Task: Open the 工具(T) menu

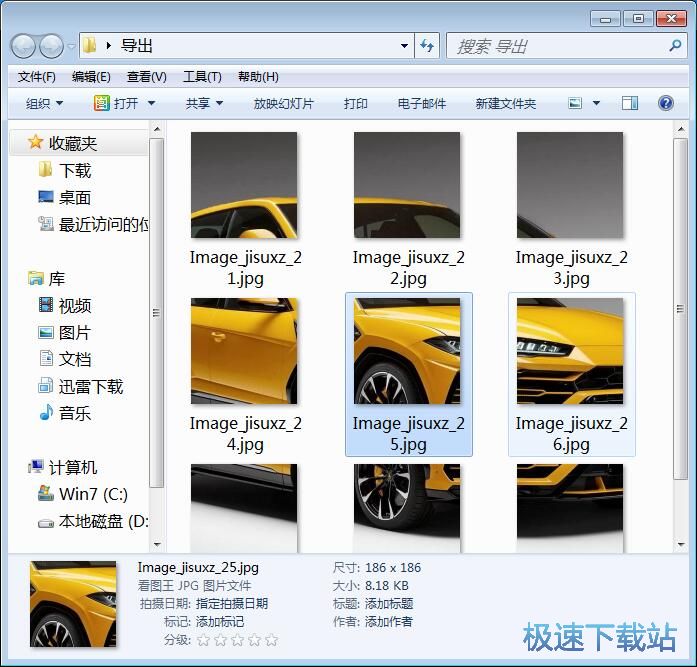Action: [201, 77]
